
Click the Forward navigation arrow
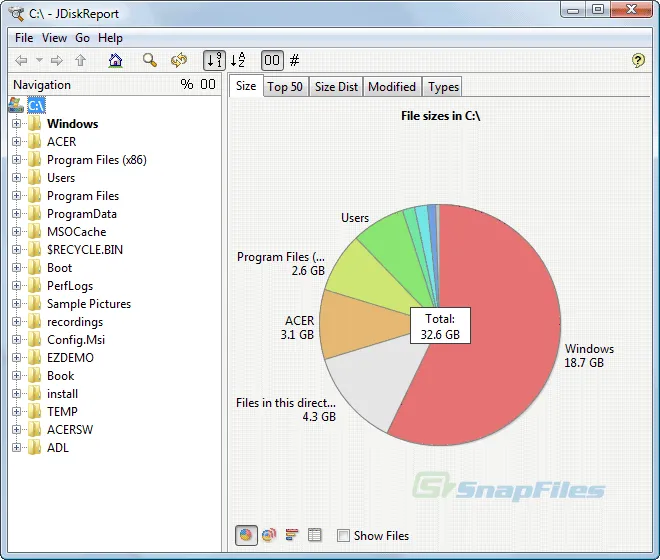pos(56,61)
